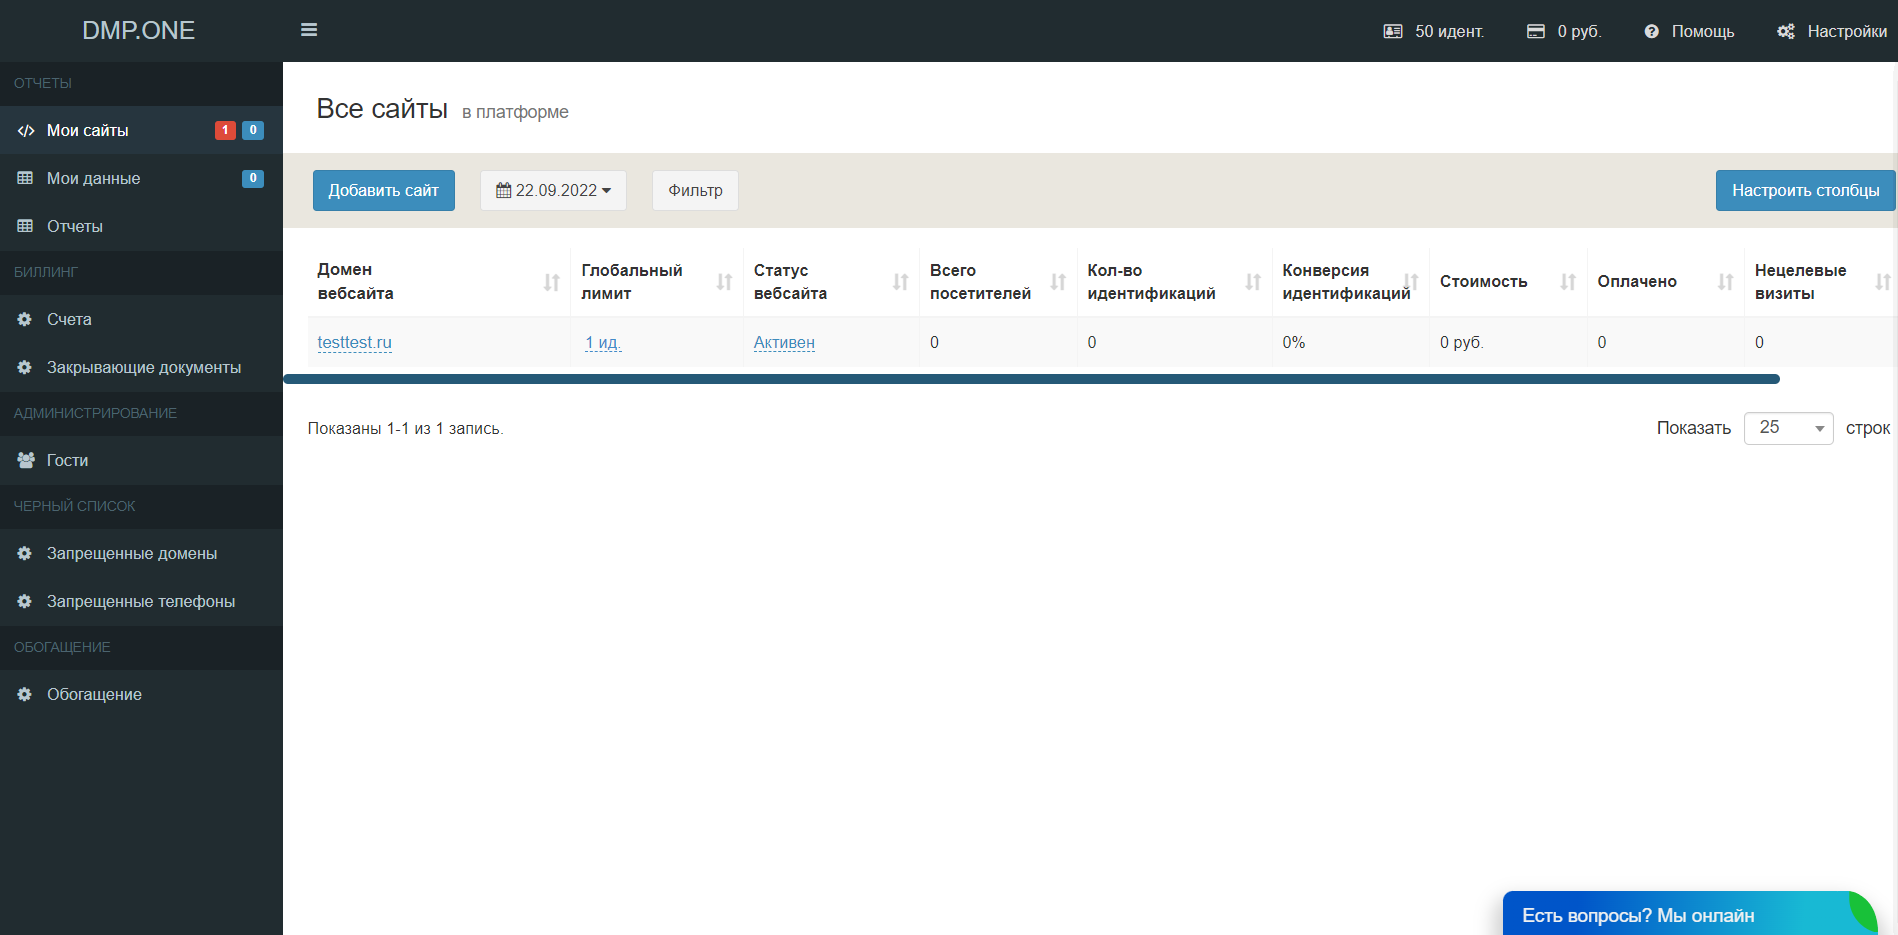Open Закрывающие документы in the sidebar
Image resolution: width=1898 pixels, height=935 pixels.
click(x=141, y=367)
